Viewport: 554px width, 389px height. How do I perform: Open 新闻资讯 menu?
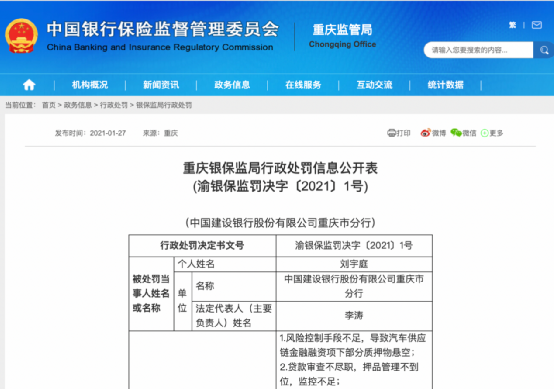[161, 85]
